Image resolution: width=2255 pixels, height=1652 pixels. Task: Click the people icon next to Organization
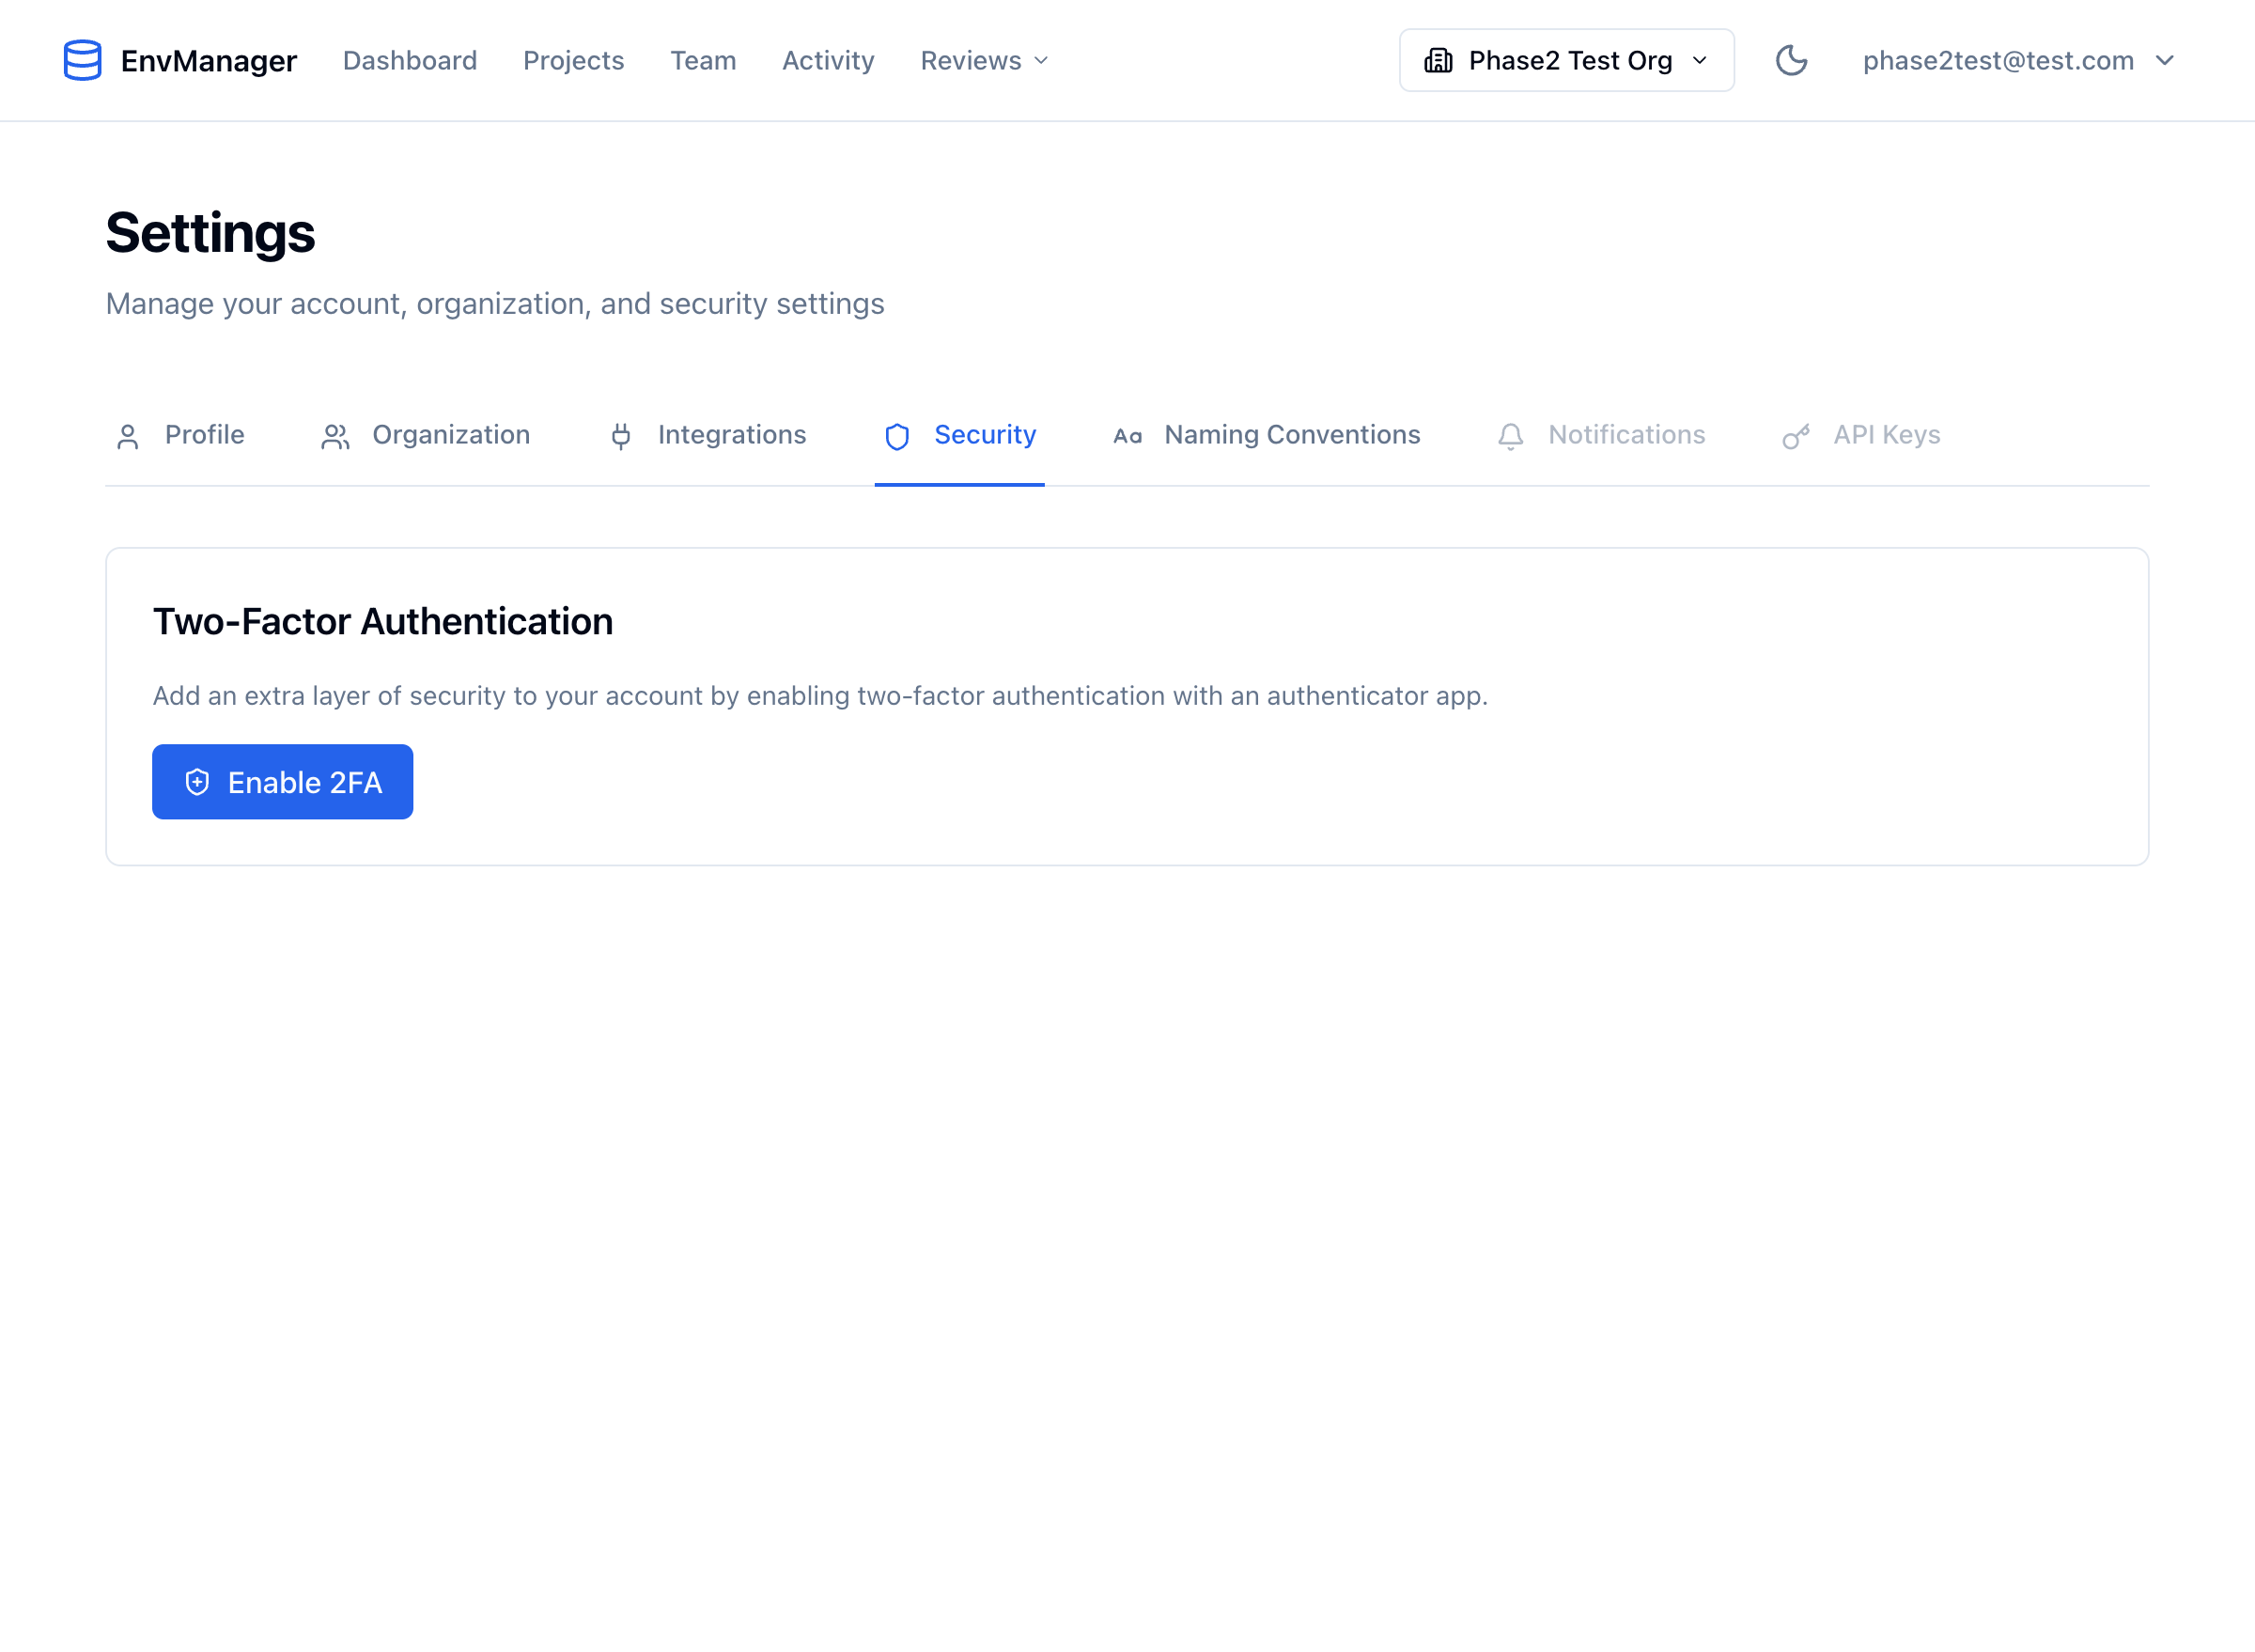coord(335,436)
